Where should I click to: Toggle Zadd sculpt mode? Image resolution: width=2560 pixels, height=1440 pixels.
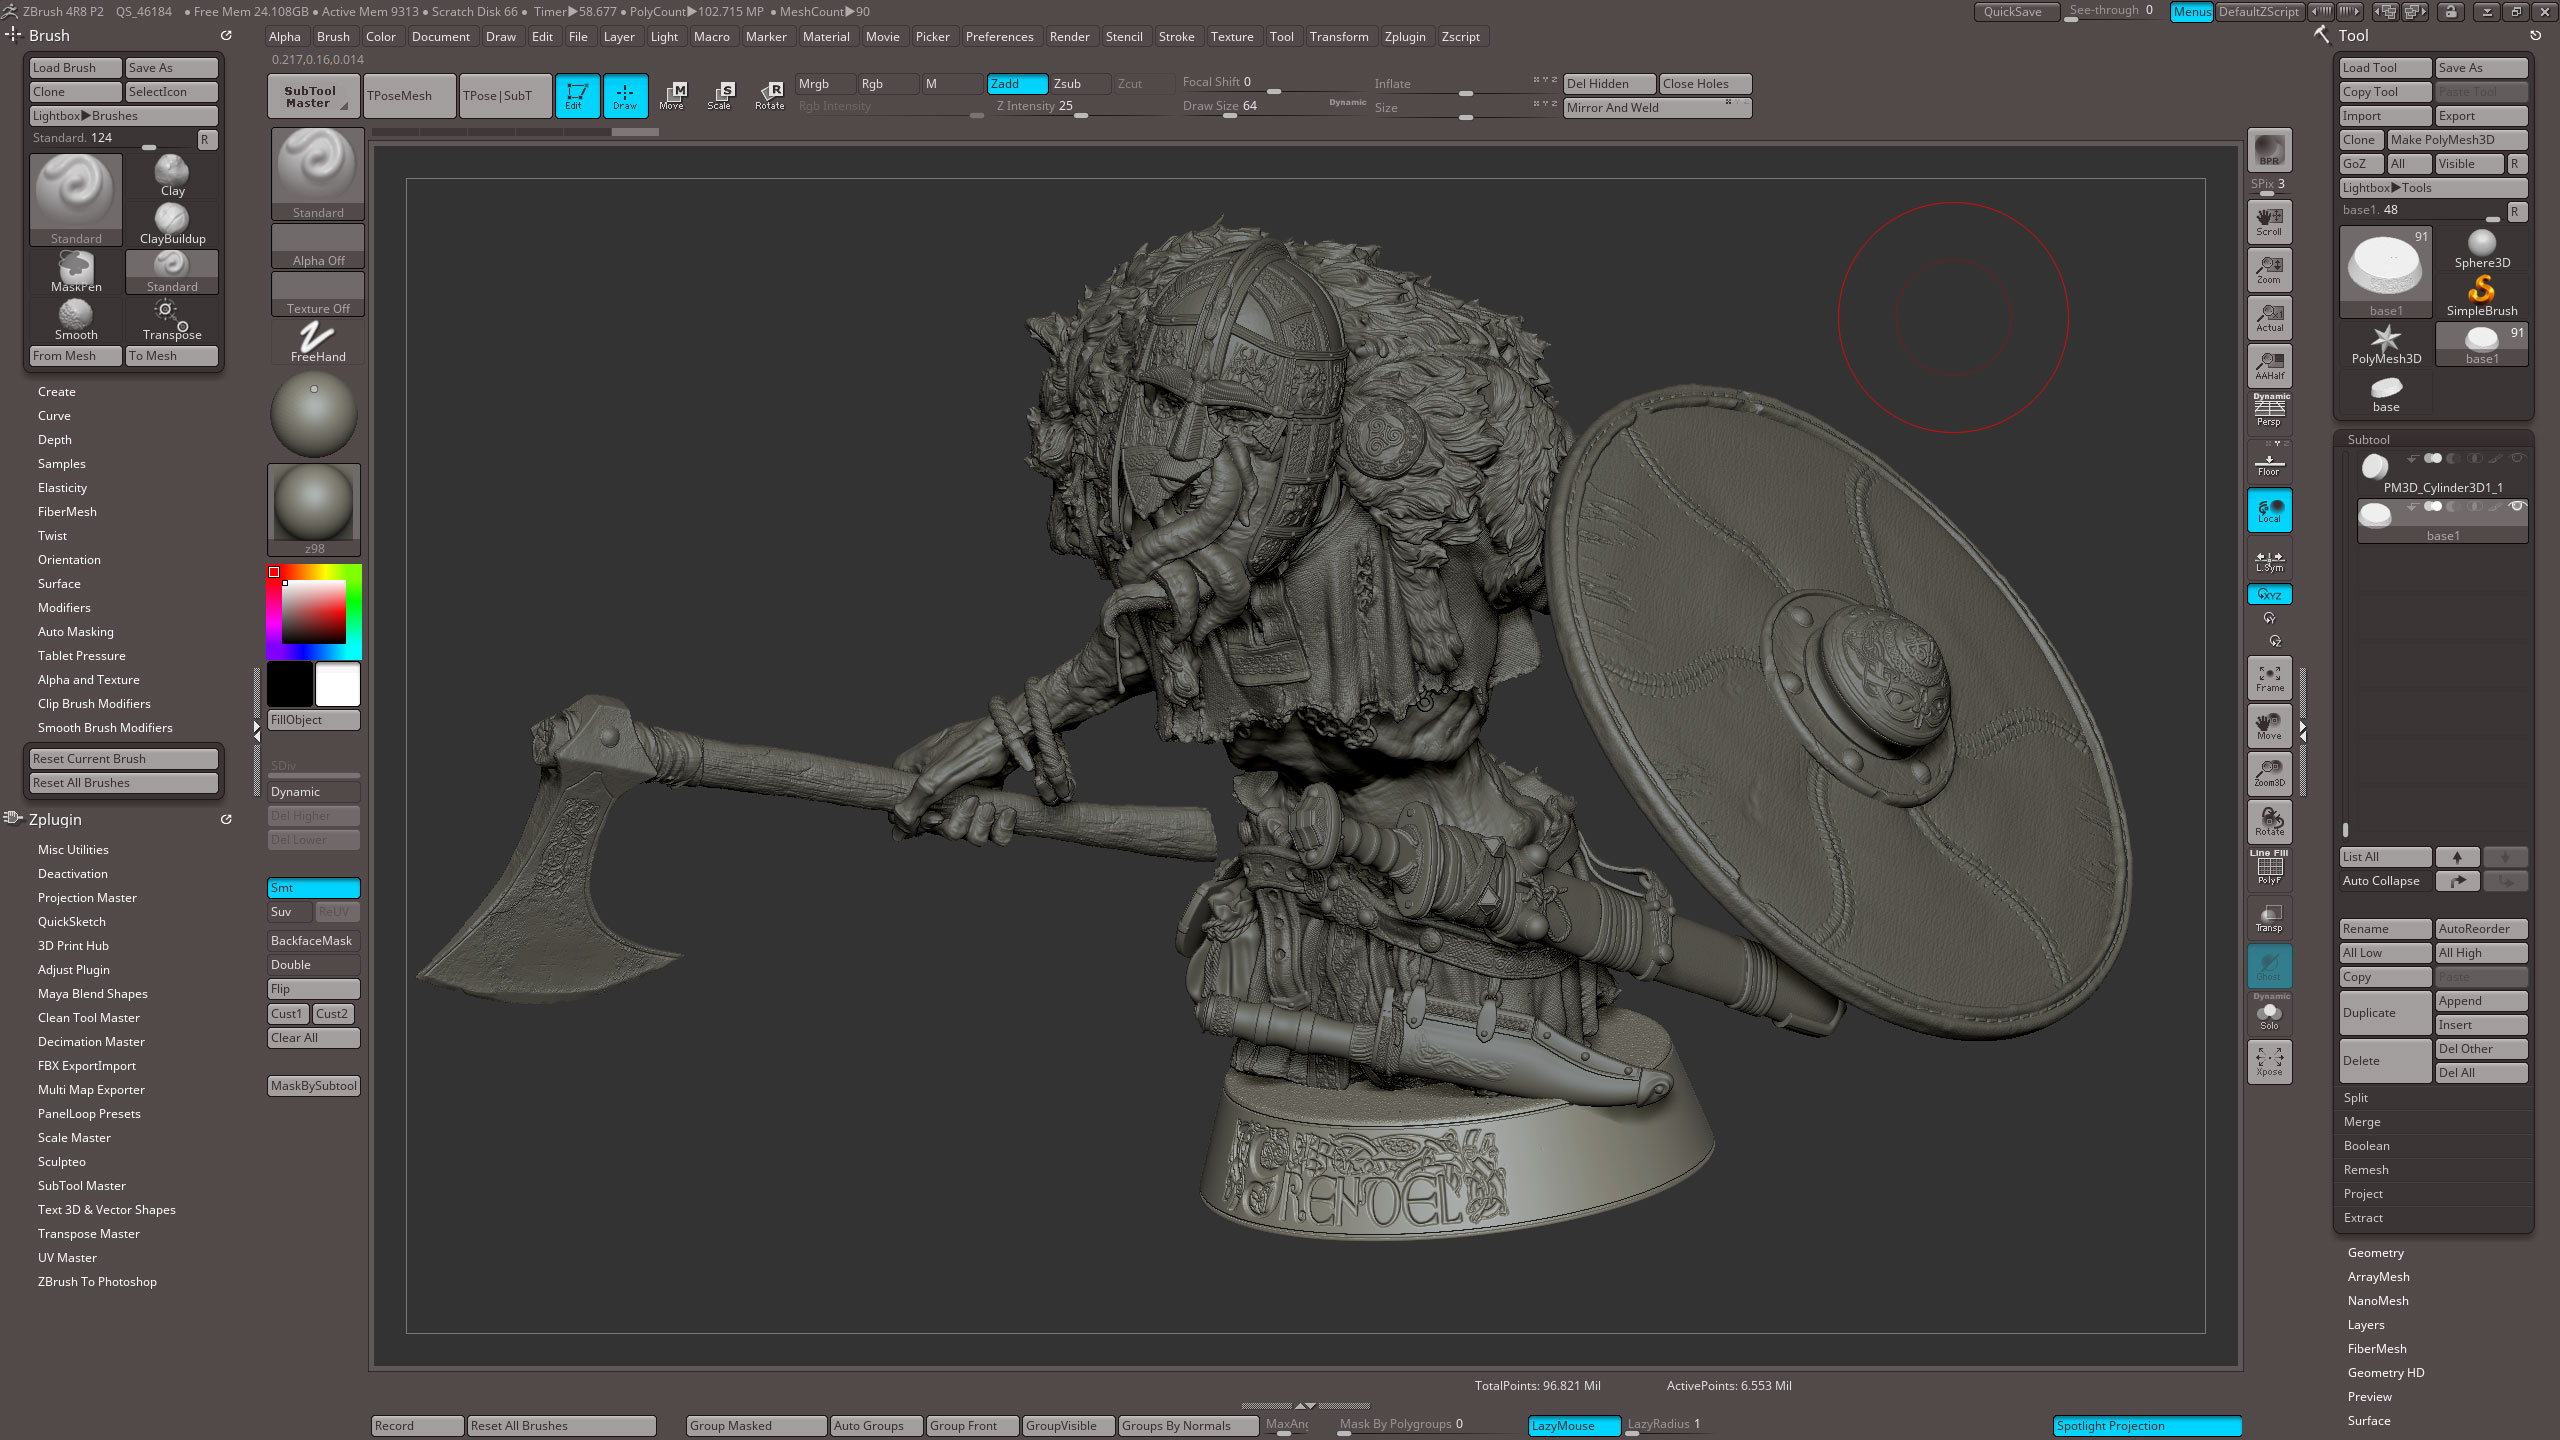(x=1017, y=84)
